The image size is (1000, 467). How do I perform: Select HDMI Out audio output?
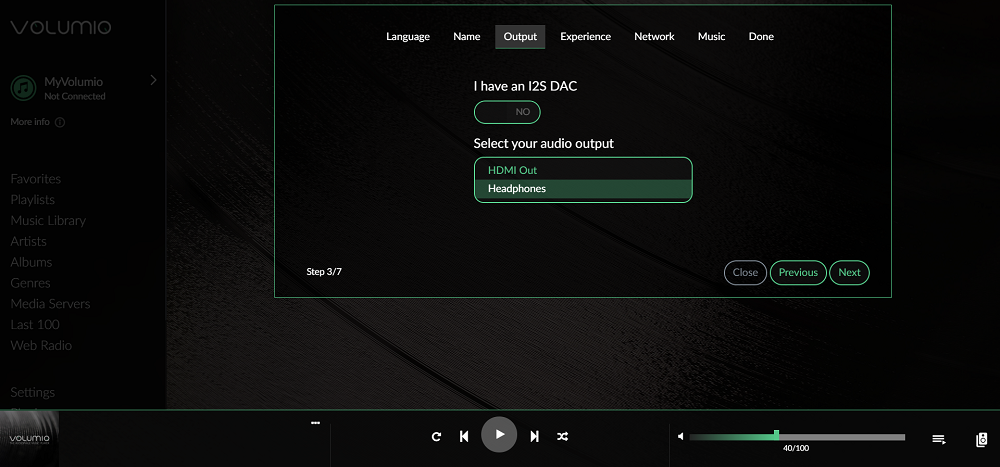point(583,170)
